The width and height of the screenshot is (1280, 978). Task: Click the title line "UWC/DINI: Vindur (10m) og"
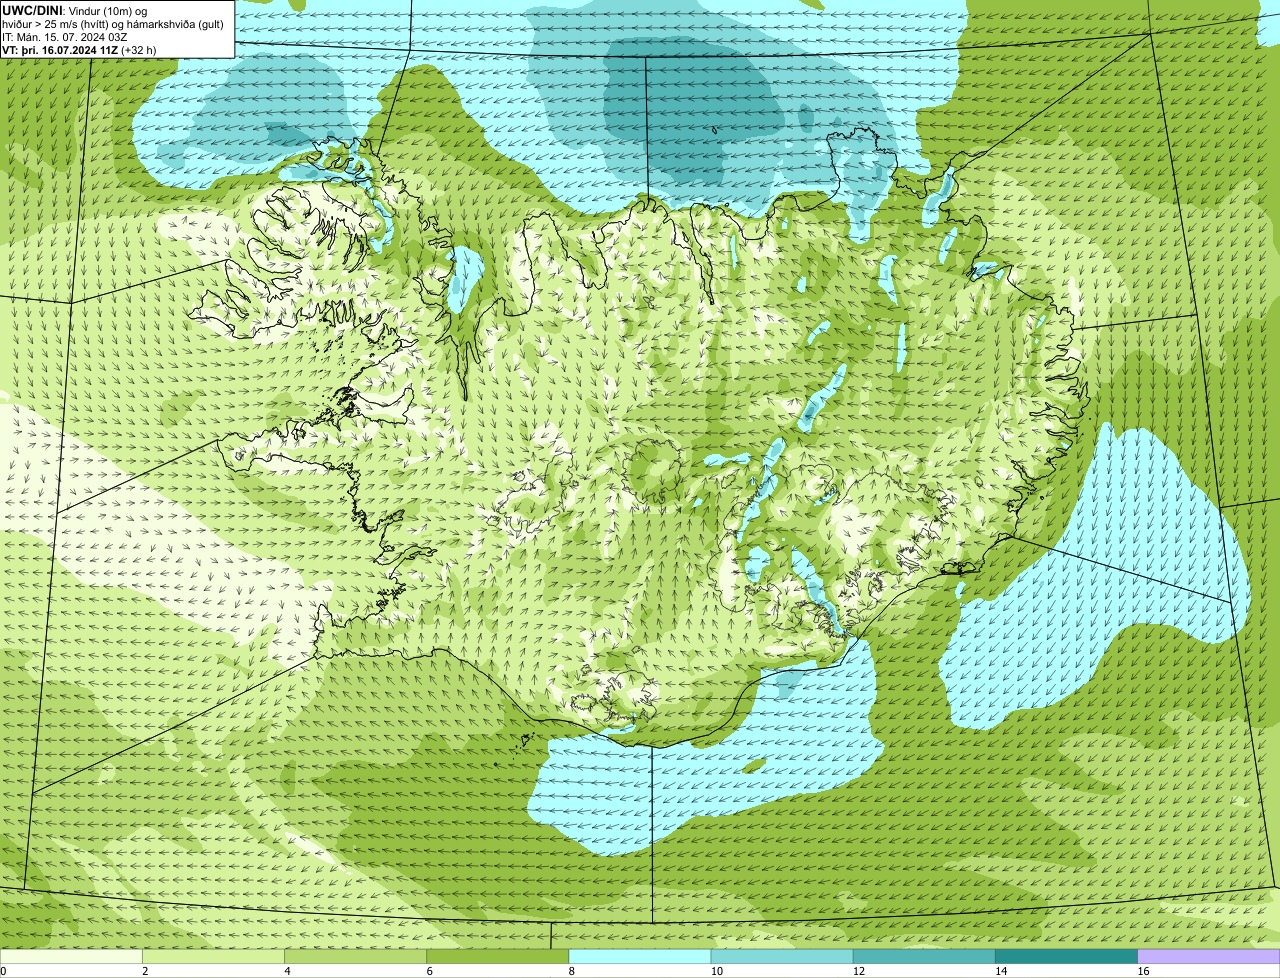pyautogui.click(x=75, y=10)
